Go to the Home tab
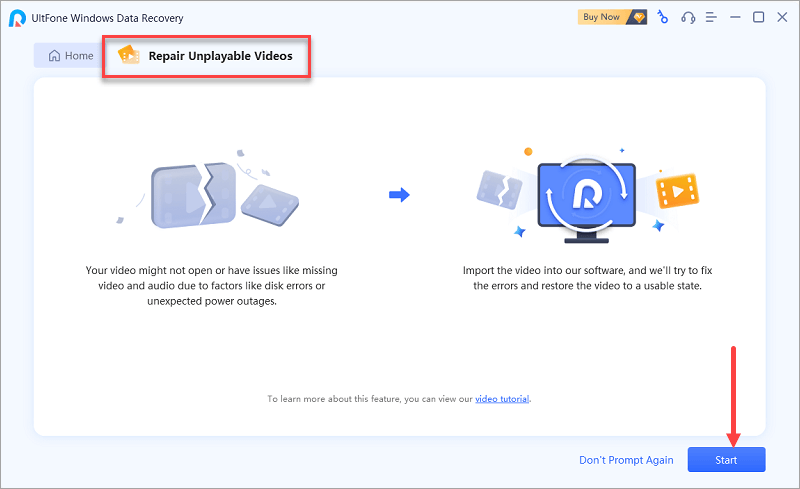 pyautogui.click(x=70, y=56)
